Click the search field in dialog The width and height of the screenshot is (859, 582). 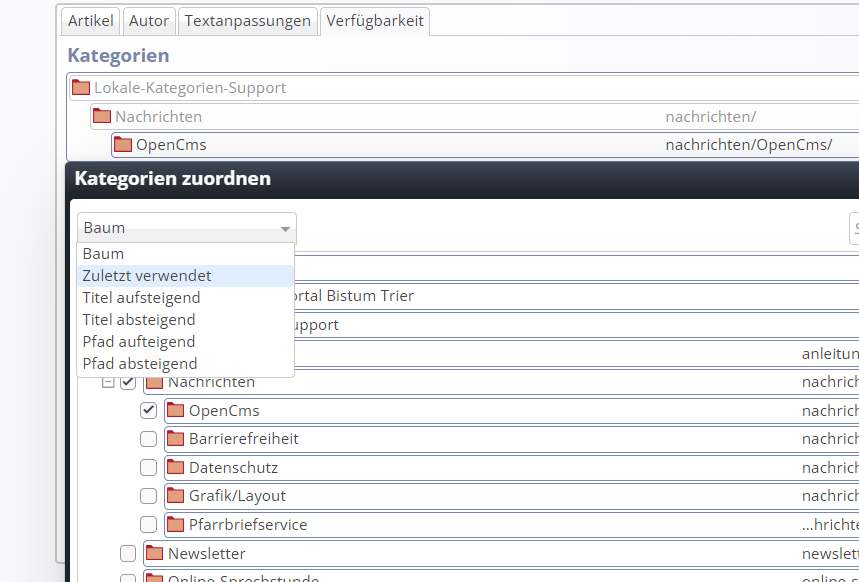[x=853, y=228]
